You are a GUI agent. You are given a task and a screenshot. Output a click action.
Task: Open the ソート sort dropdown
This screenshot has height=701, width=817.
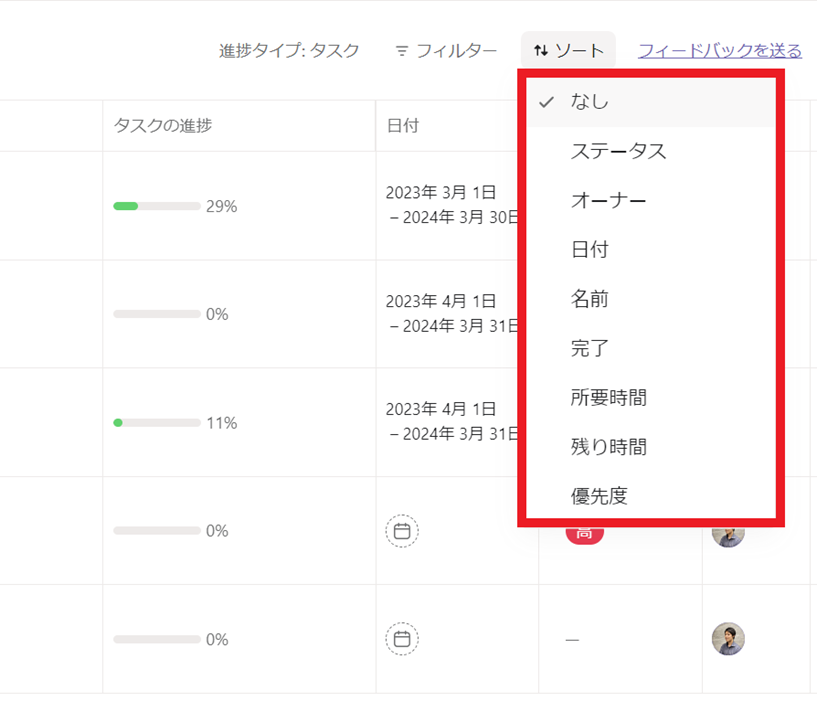coord(568,50)
